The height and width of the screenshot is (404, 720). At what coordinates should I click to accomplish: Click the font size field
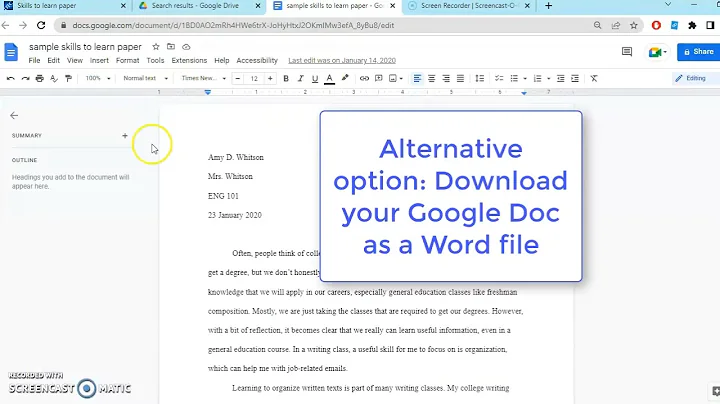pyautogui.click(x=254, y=79)
